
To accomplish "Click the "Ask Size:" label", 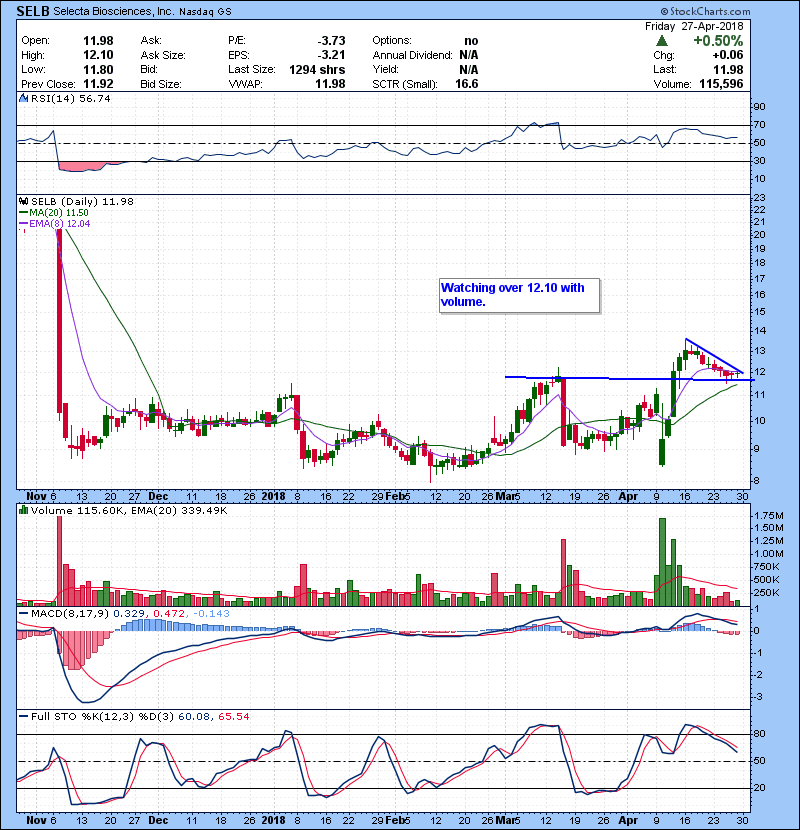I will point(163,55).
